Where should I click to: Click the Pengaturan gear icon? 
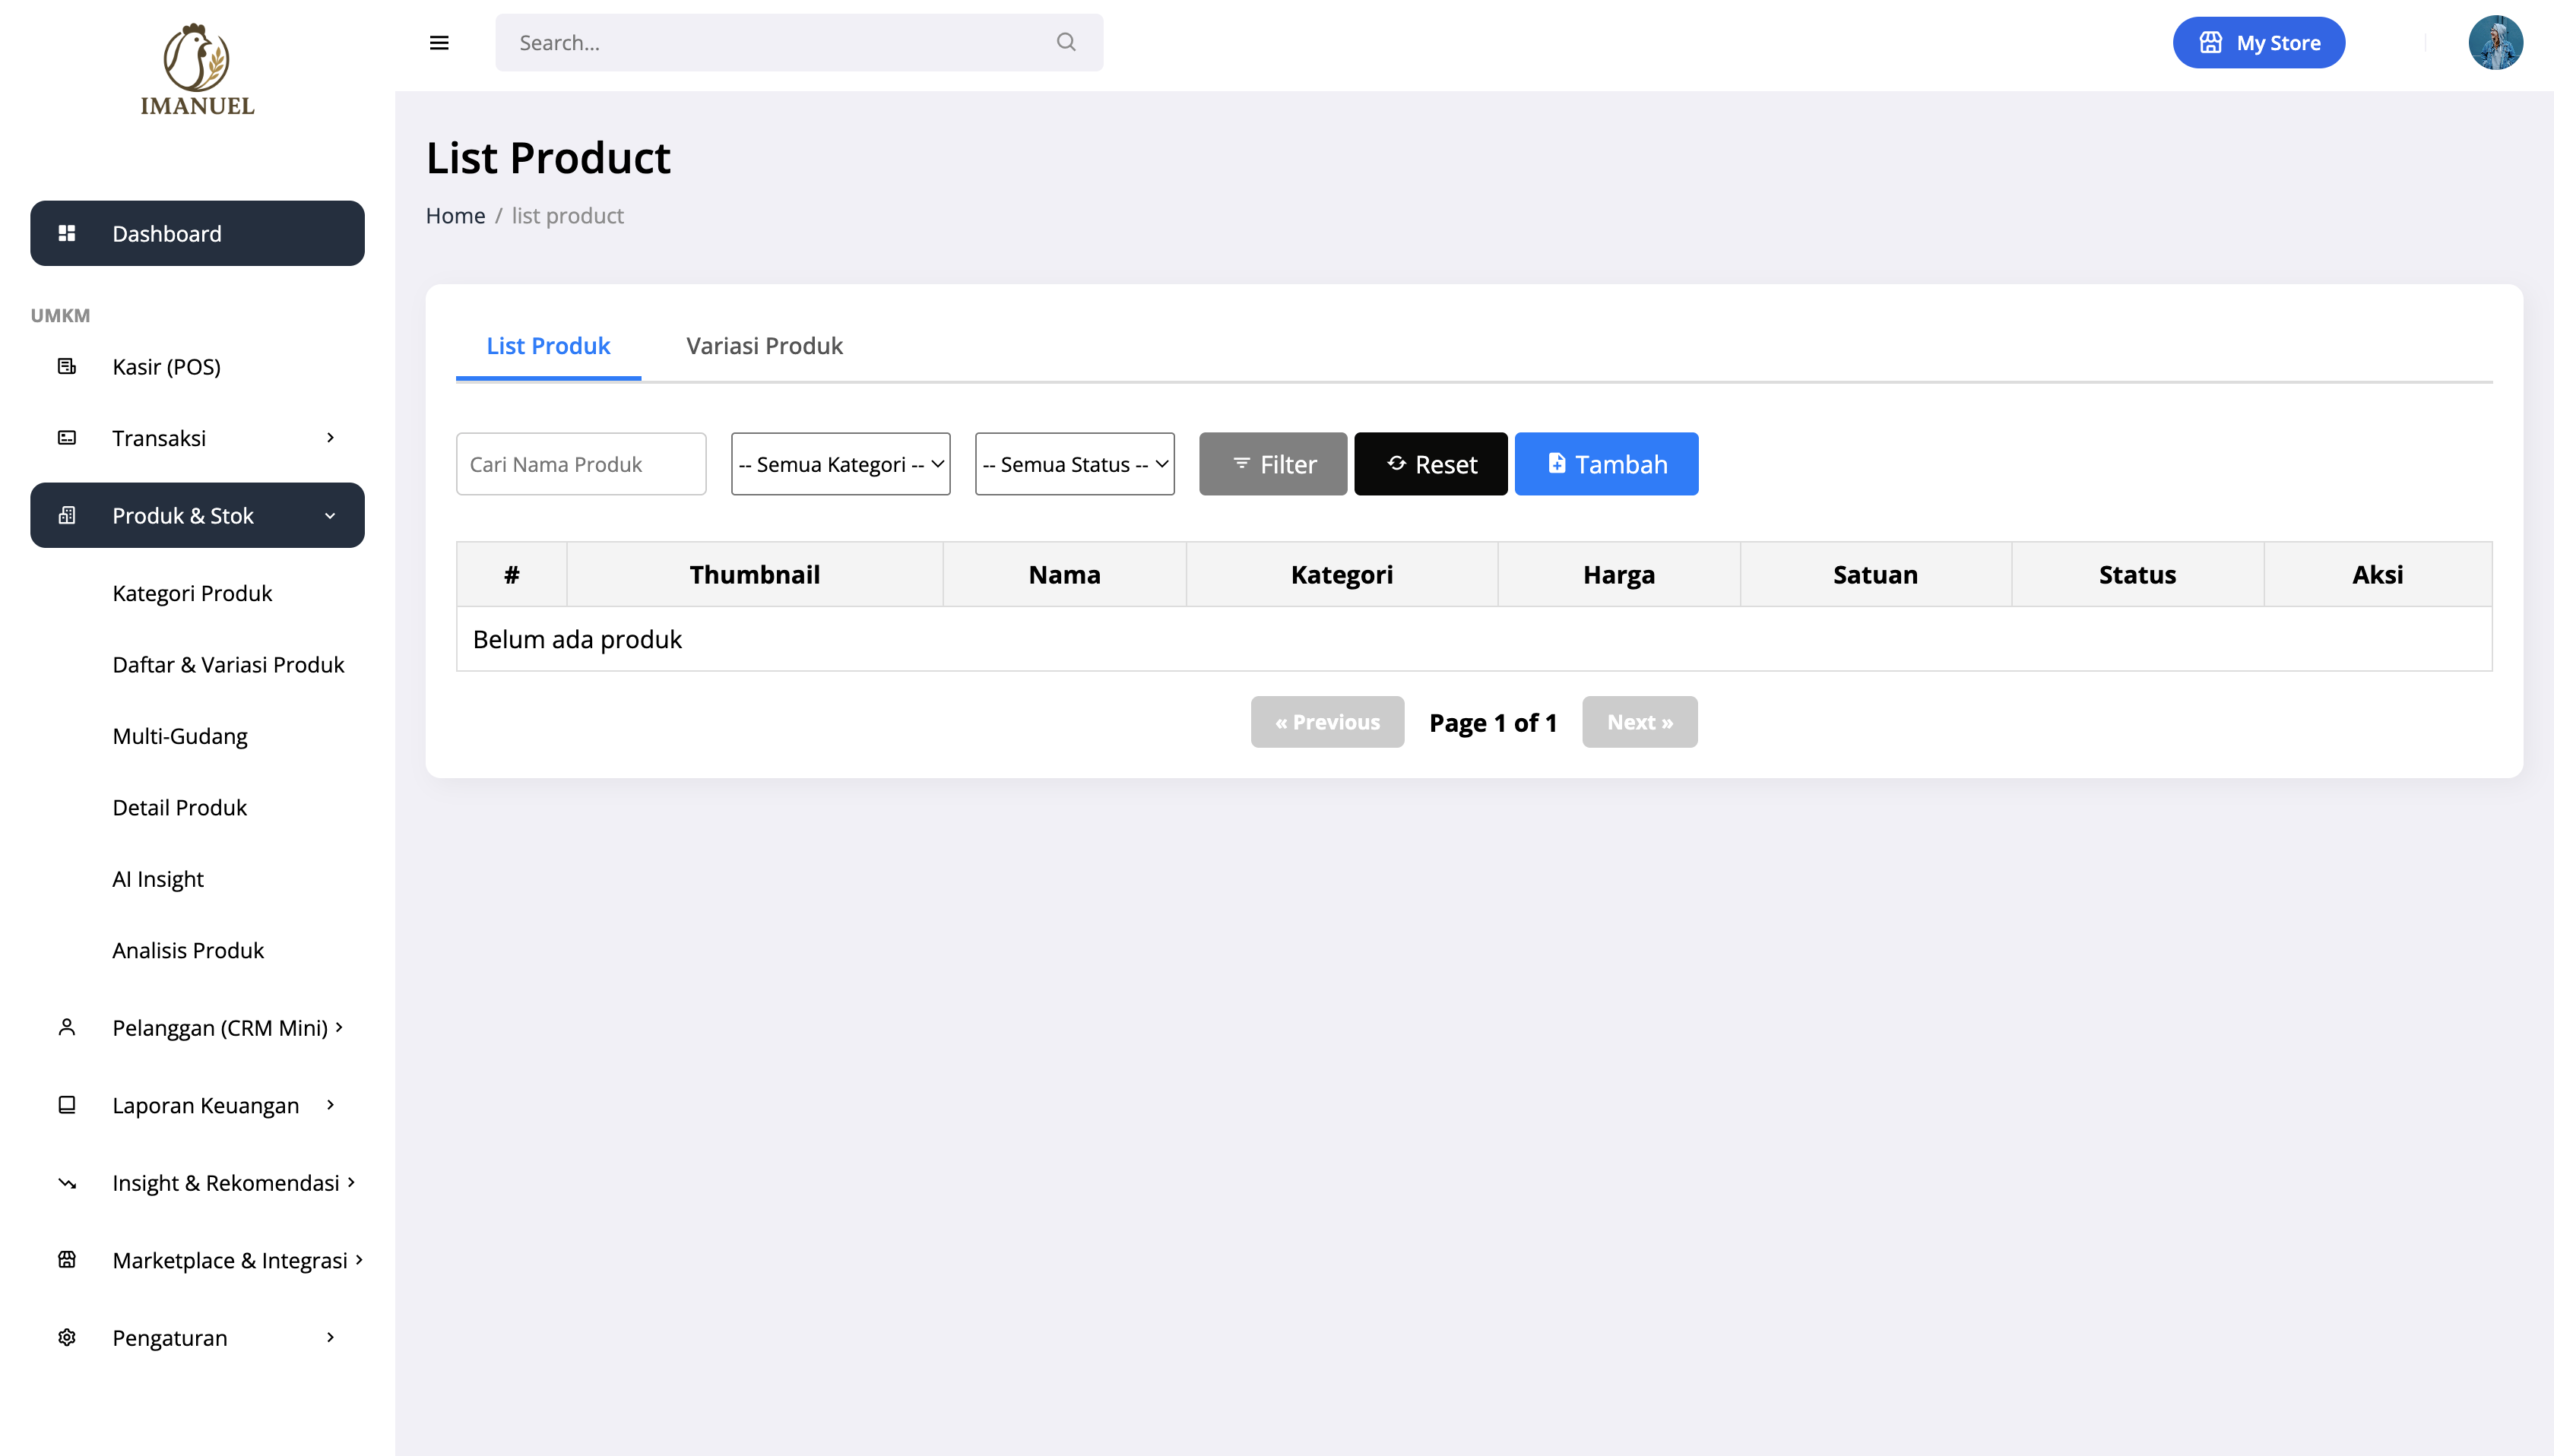pyautogui.click(x=67, y=1337)
